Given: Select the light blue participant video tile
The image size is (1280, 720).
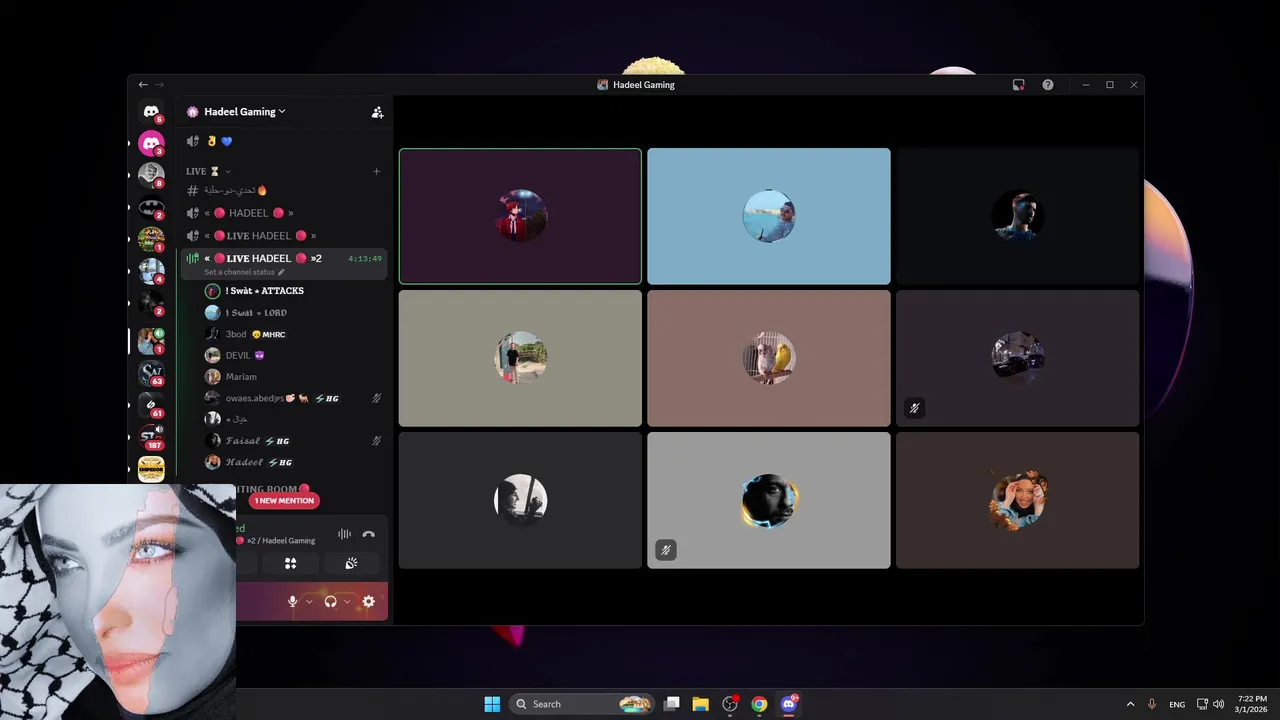Looking at the screenshot, I should coord(769,216).
